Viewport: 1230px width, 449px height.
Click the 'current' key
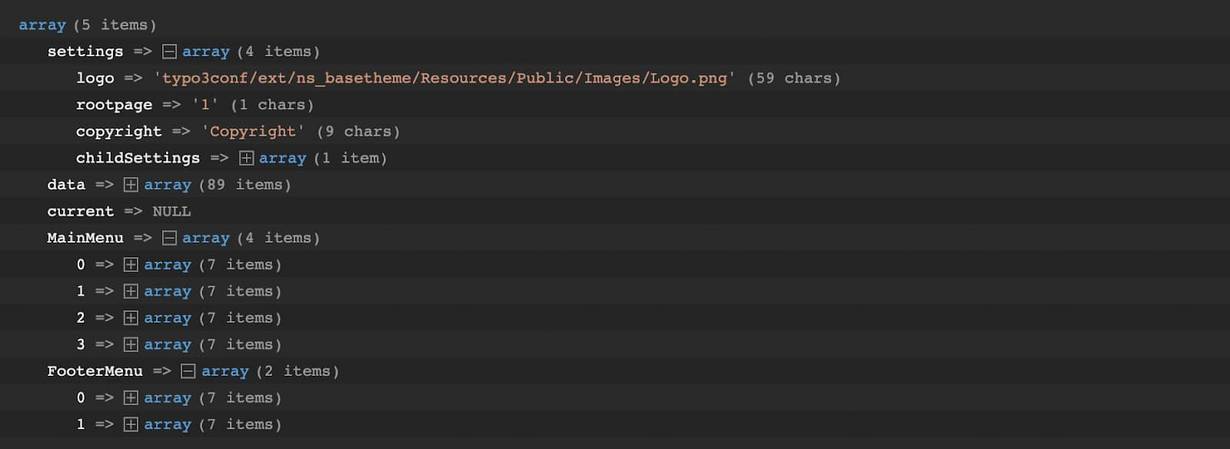point(80,211)
